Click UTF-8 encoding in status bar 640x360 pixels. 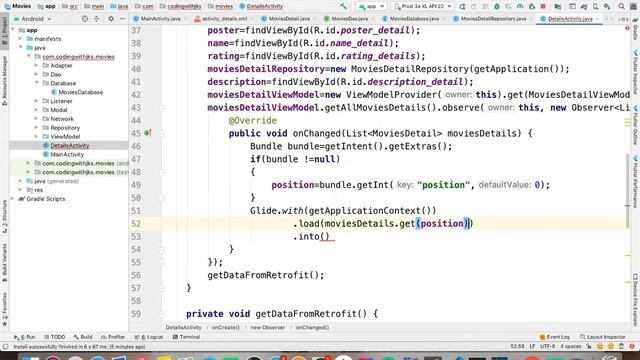click(547, 347)
